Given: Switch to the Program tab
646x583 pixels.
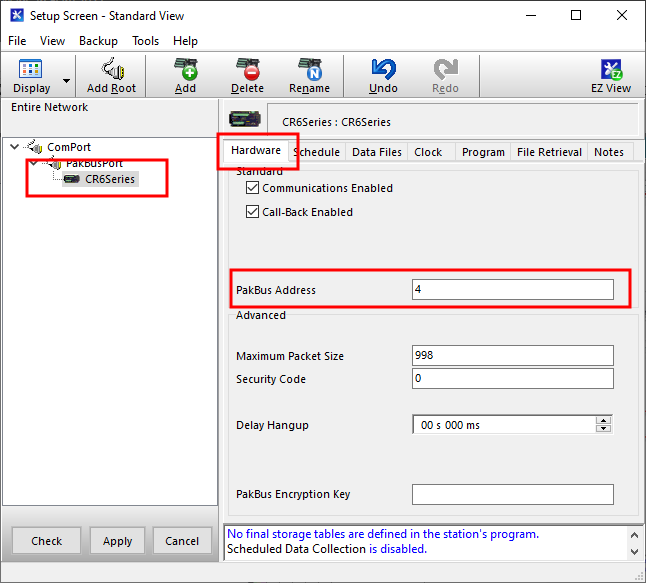Looking at the screenshot, I should click(x=483, y=152).
